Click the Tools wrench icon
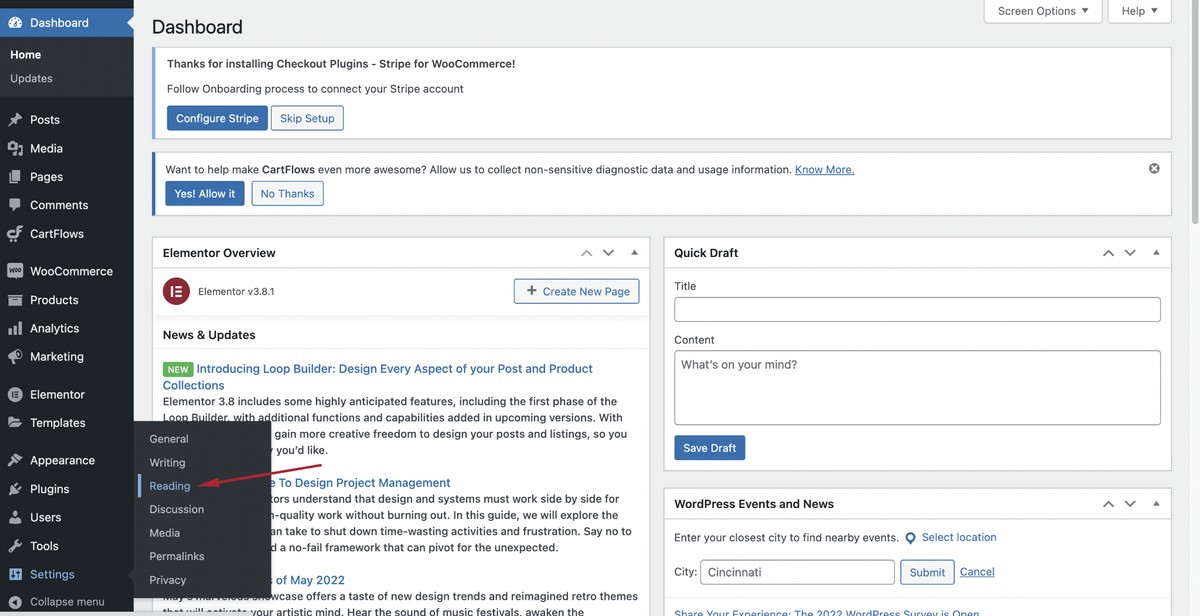This screenshot has width=1200, height=616. pyautogui.click(x=15, y=546)
